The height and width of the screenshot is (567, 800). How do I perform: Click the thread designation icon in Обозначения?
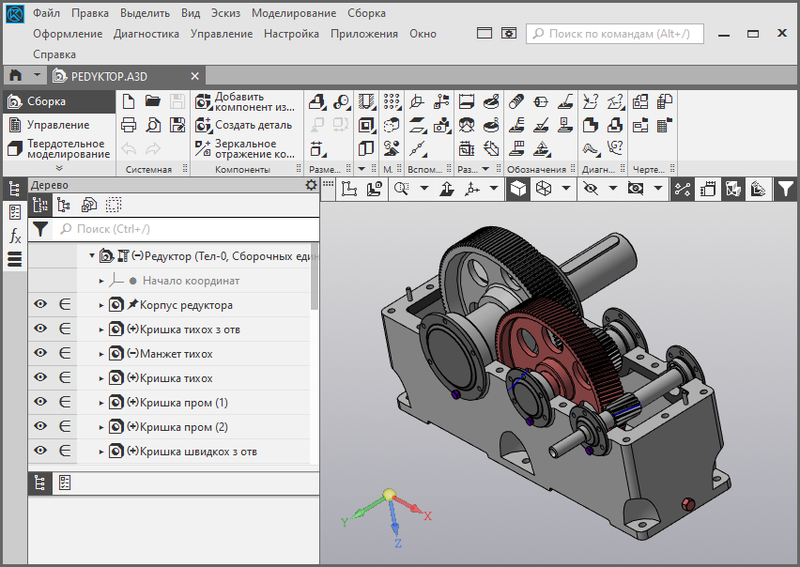516,102
